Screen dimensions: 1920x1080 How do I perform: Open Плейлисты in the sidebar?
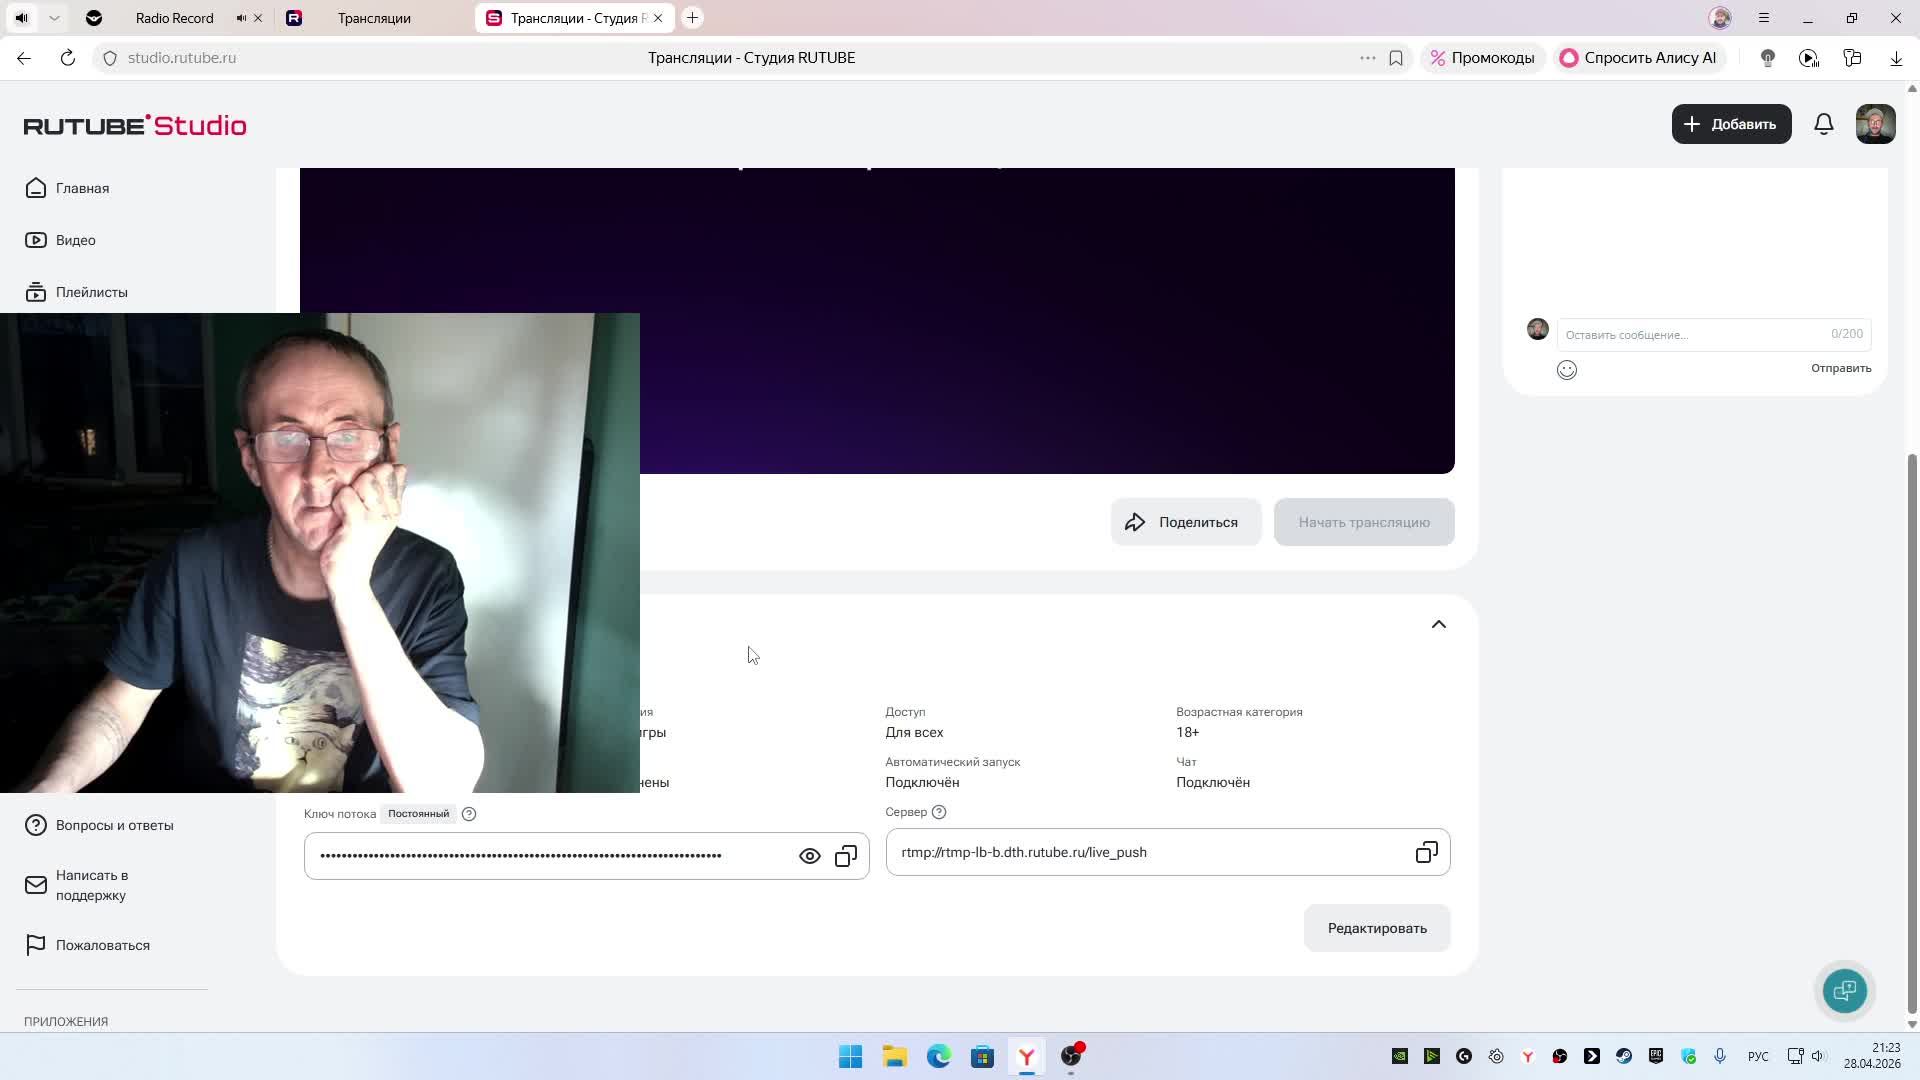tap(91, 292)
